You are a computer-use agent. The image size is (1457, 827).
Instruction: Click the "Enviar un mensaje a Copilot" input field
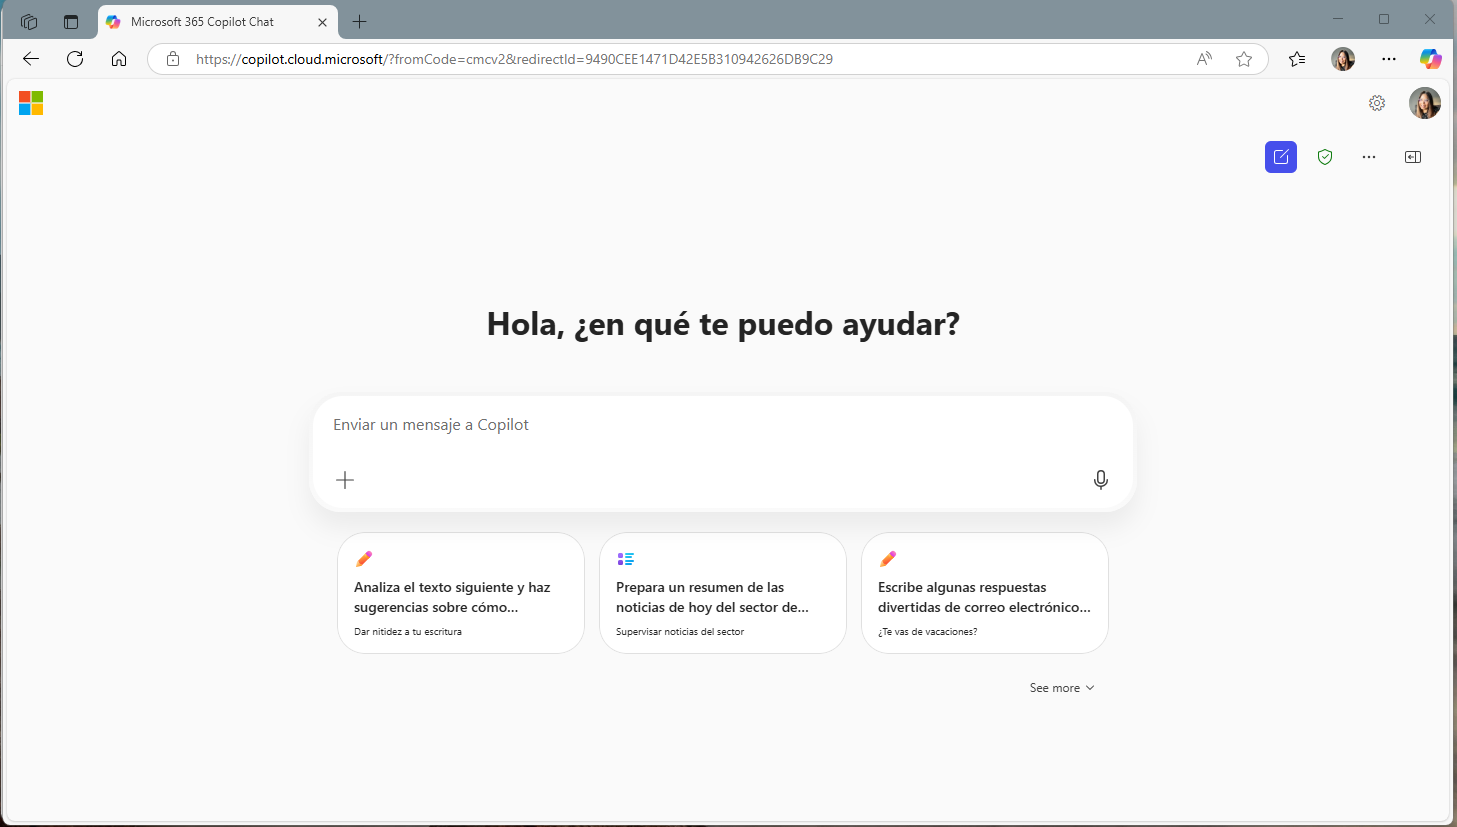[720, 425]
